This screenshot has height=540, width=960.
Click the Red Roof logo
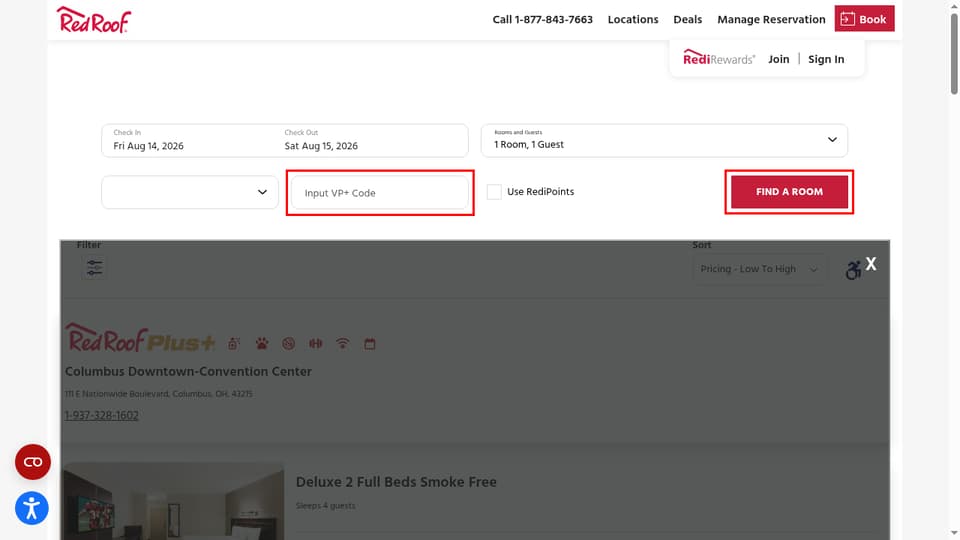[94, 20]
